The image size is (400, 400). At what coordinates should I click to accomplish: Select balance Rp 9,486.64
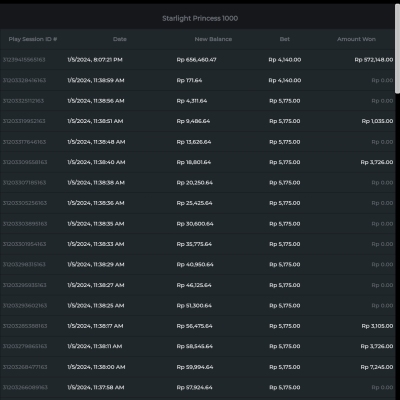[x=193, y=121]
